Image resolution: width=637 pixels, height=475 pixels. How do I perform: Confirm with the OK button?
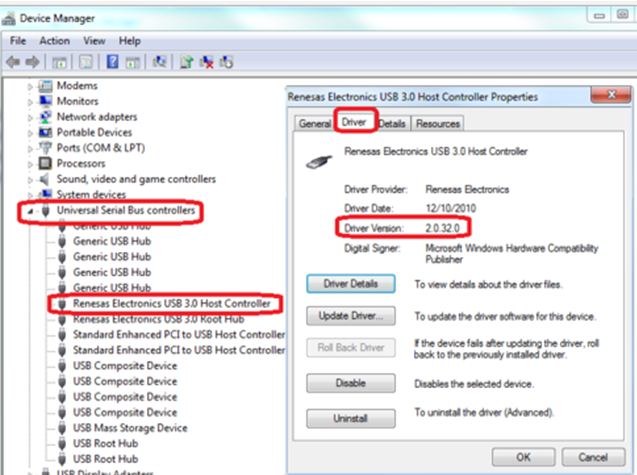pos(523,457)
